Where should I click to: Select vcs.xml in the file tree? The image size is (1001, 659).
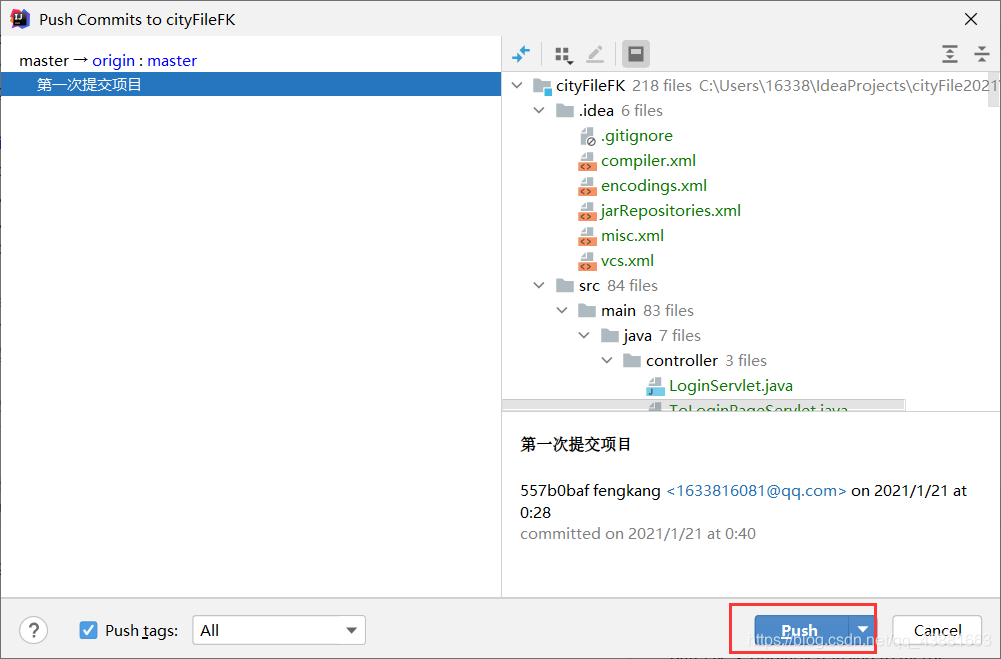coord(628,261)
